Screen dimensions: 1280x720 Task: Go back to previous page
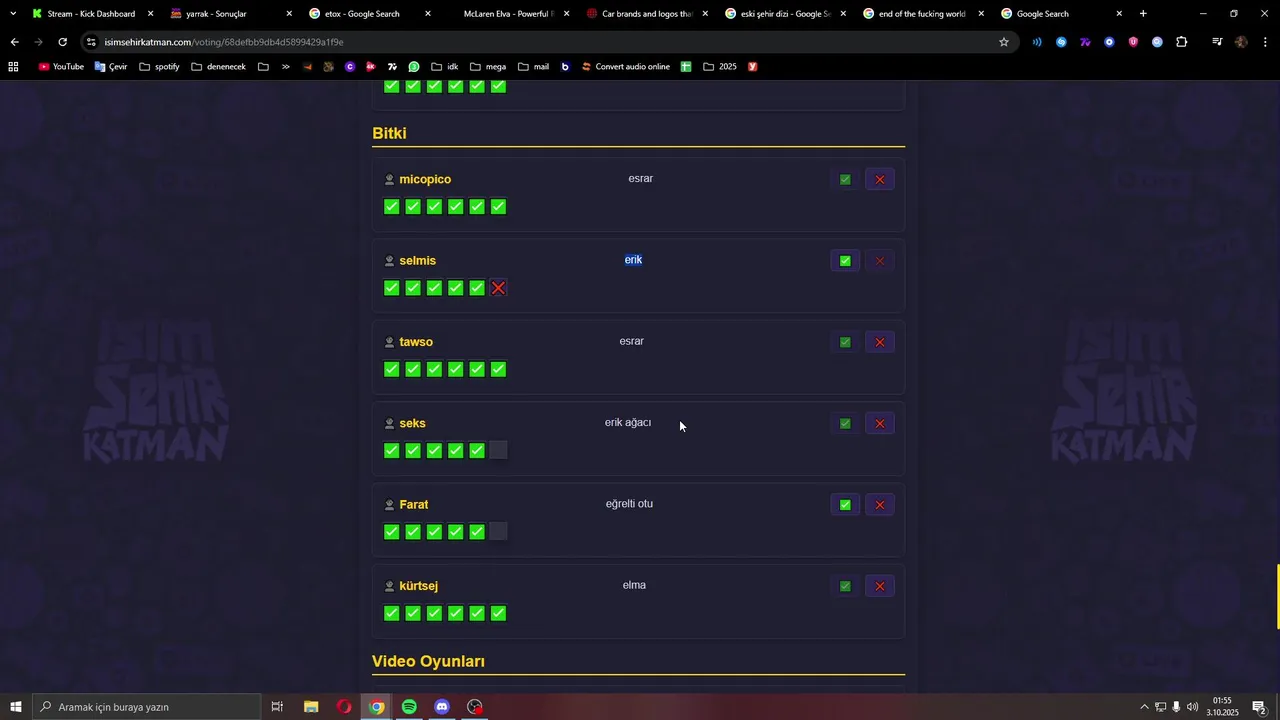(14, 42)
